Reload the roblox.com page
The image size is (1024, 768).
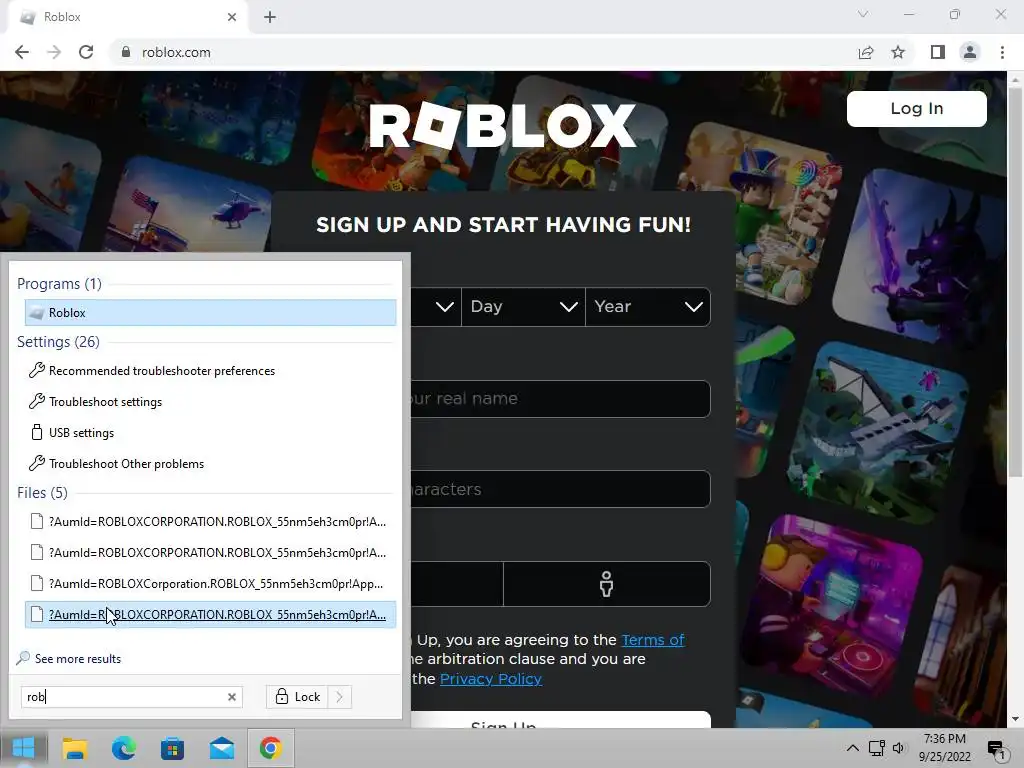coord(86,52)
